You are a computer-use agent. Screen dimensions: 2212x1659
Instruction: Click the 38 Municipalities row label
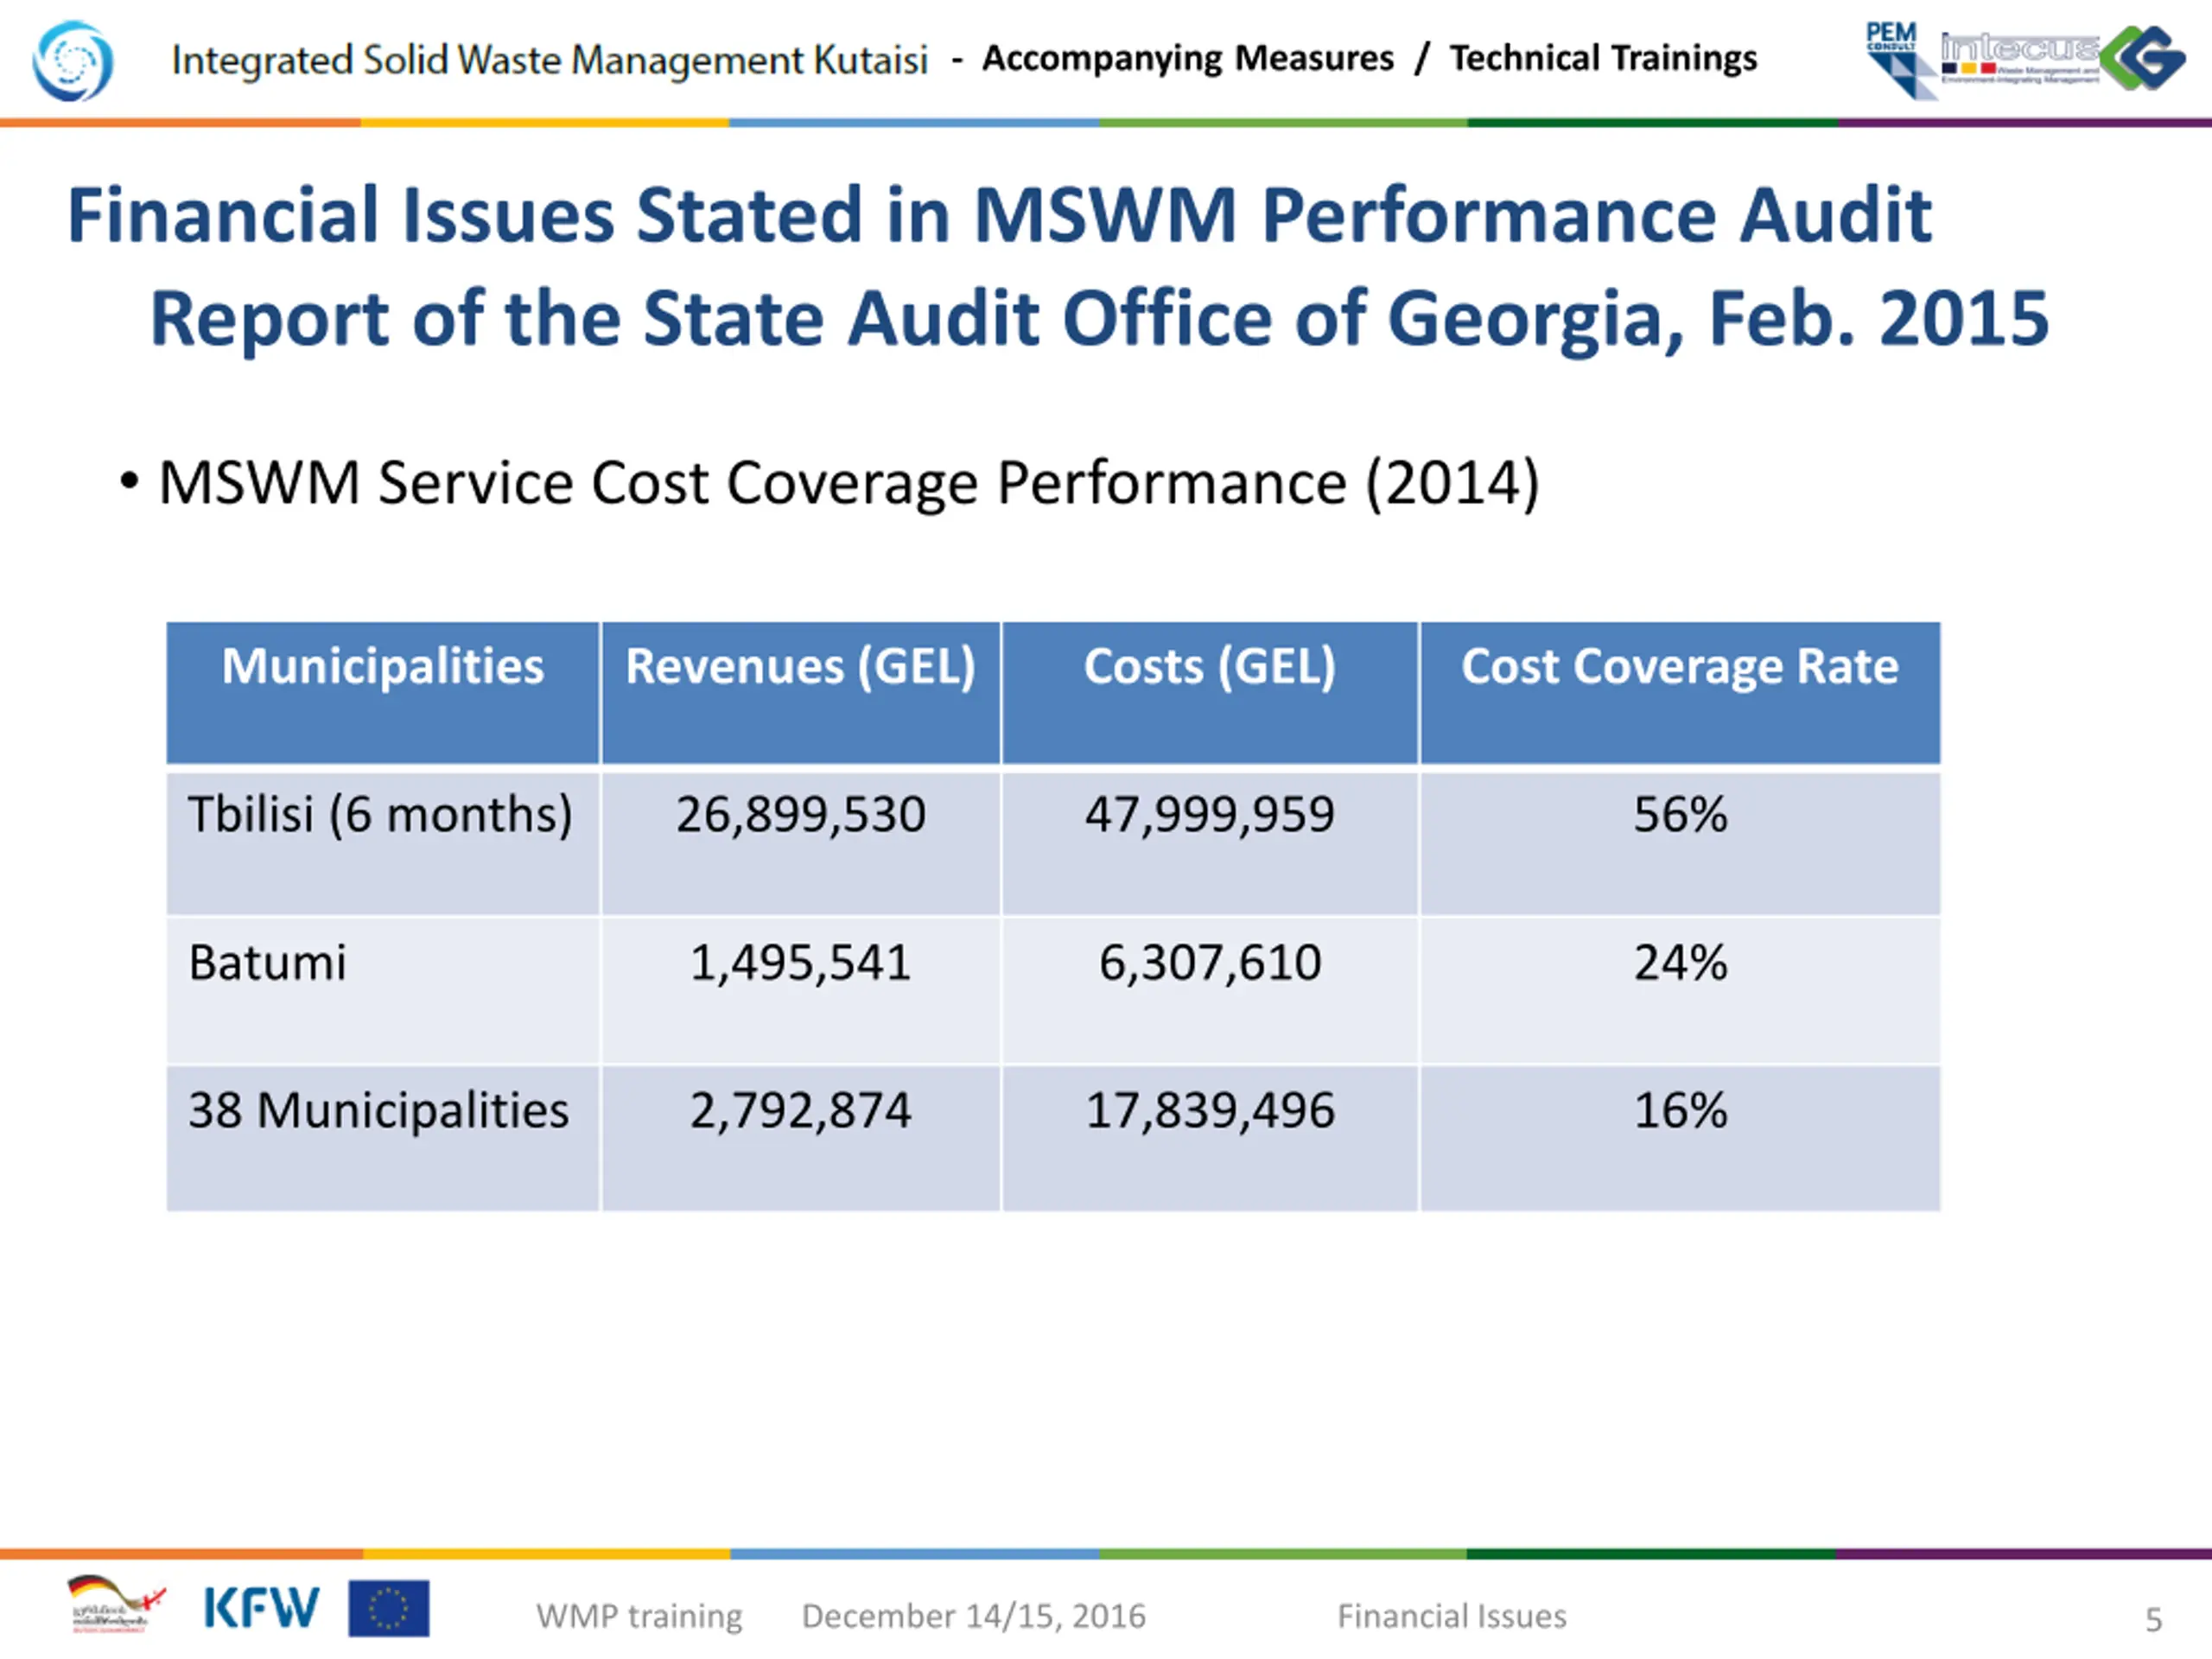pyautogui.click(x=379, y=1111)
